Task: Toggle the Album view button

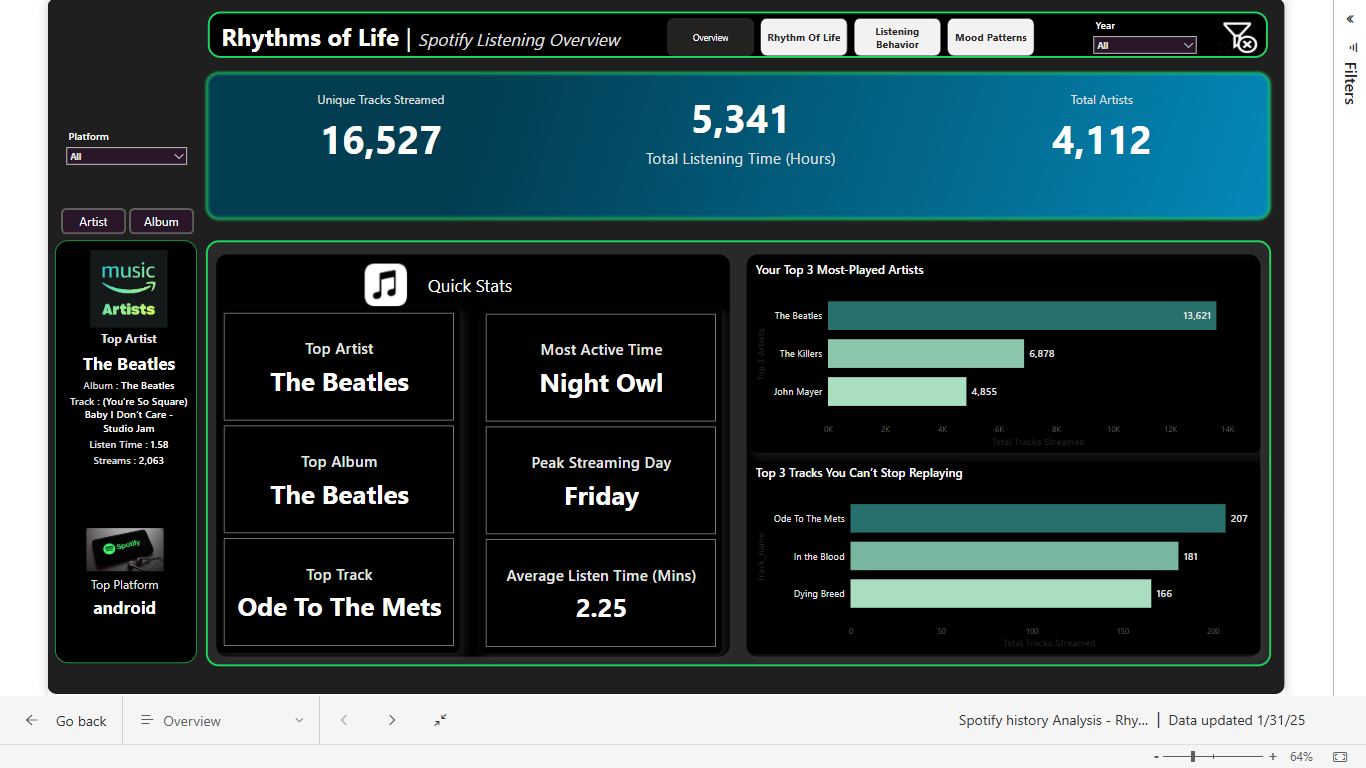Action: [161, 221]
